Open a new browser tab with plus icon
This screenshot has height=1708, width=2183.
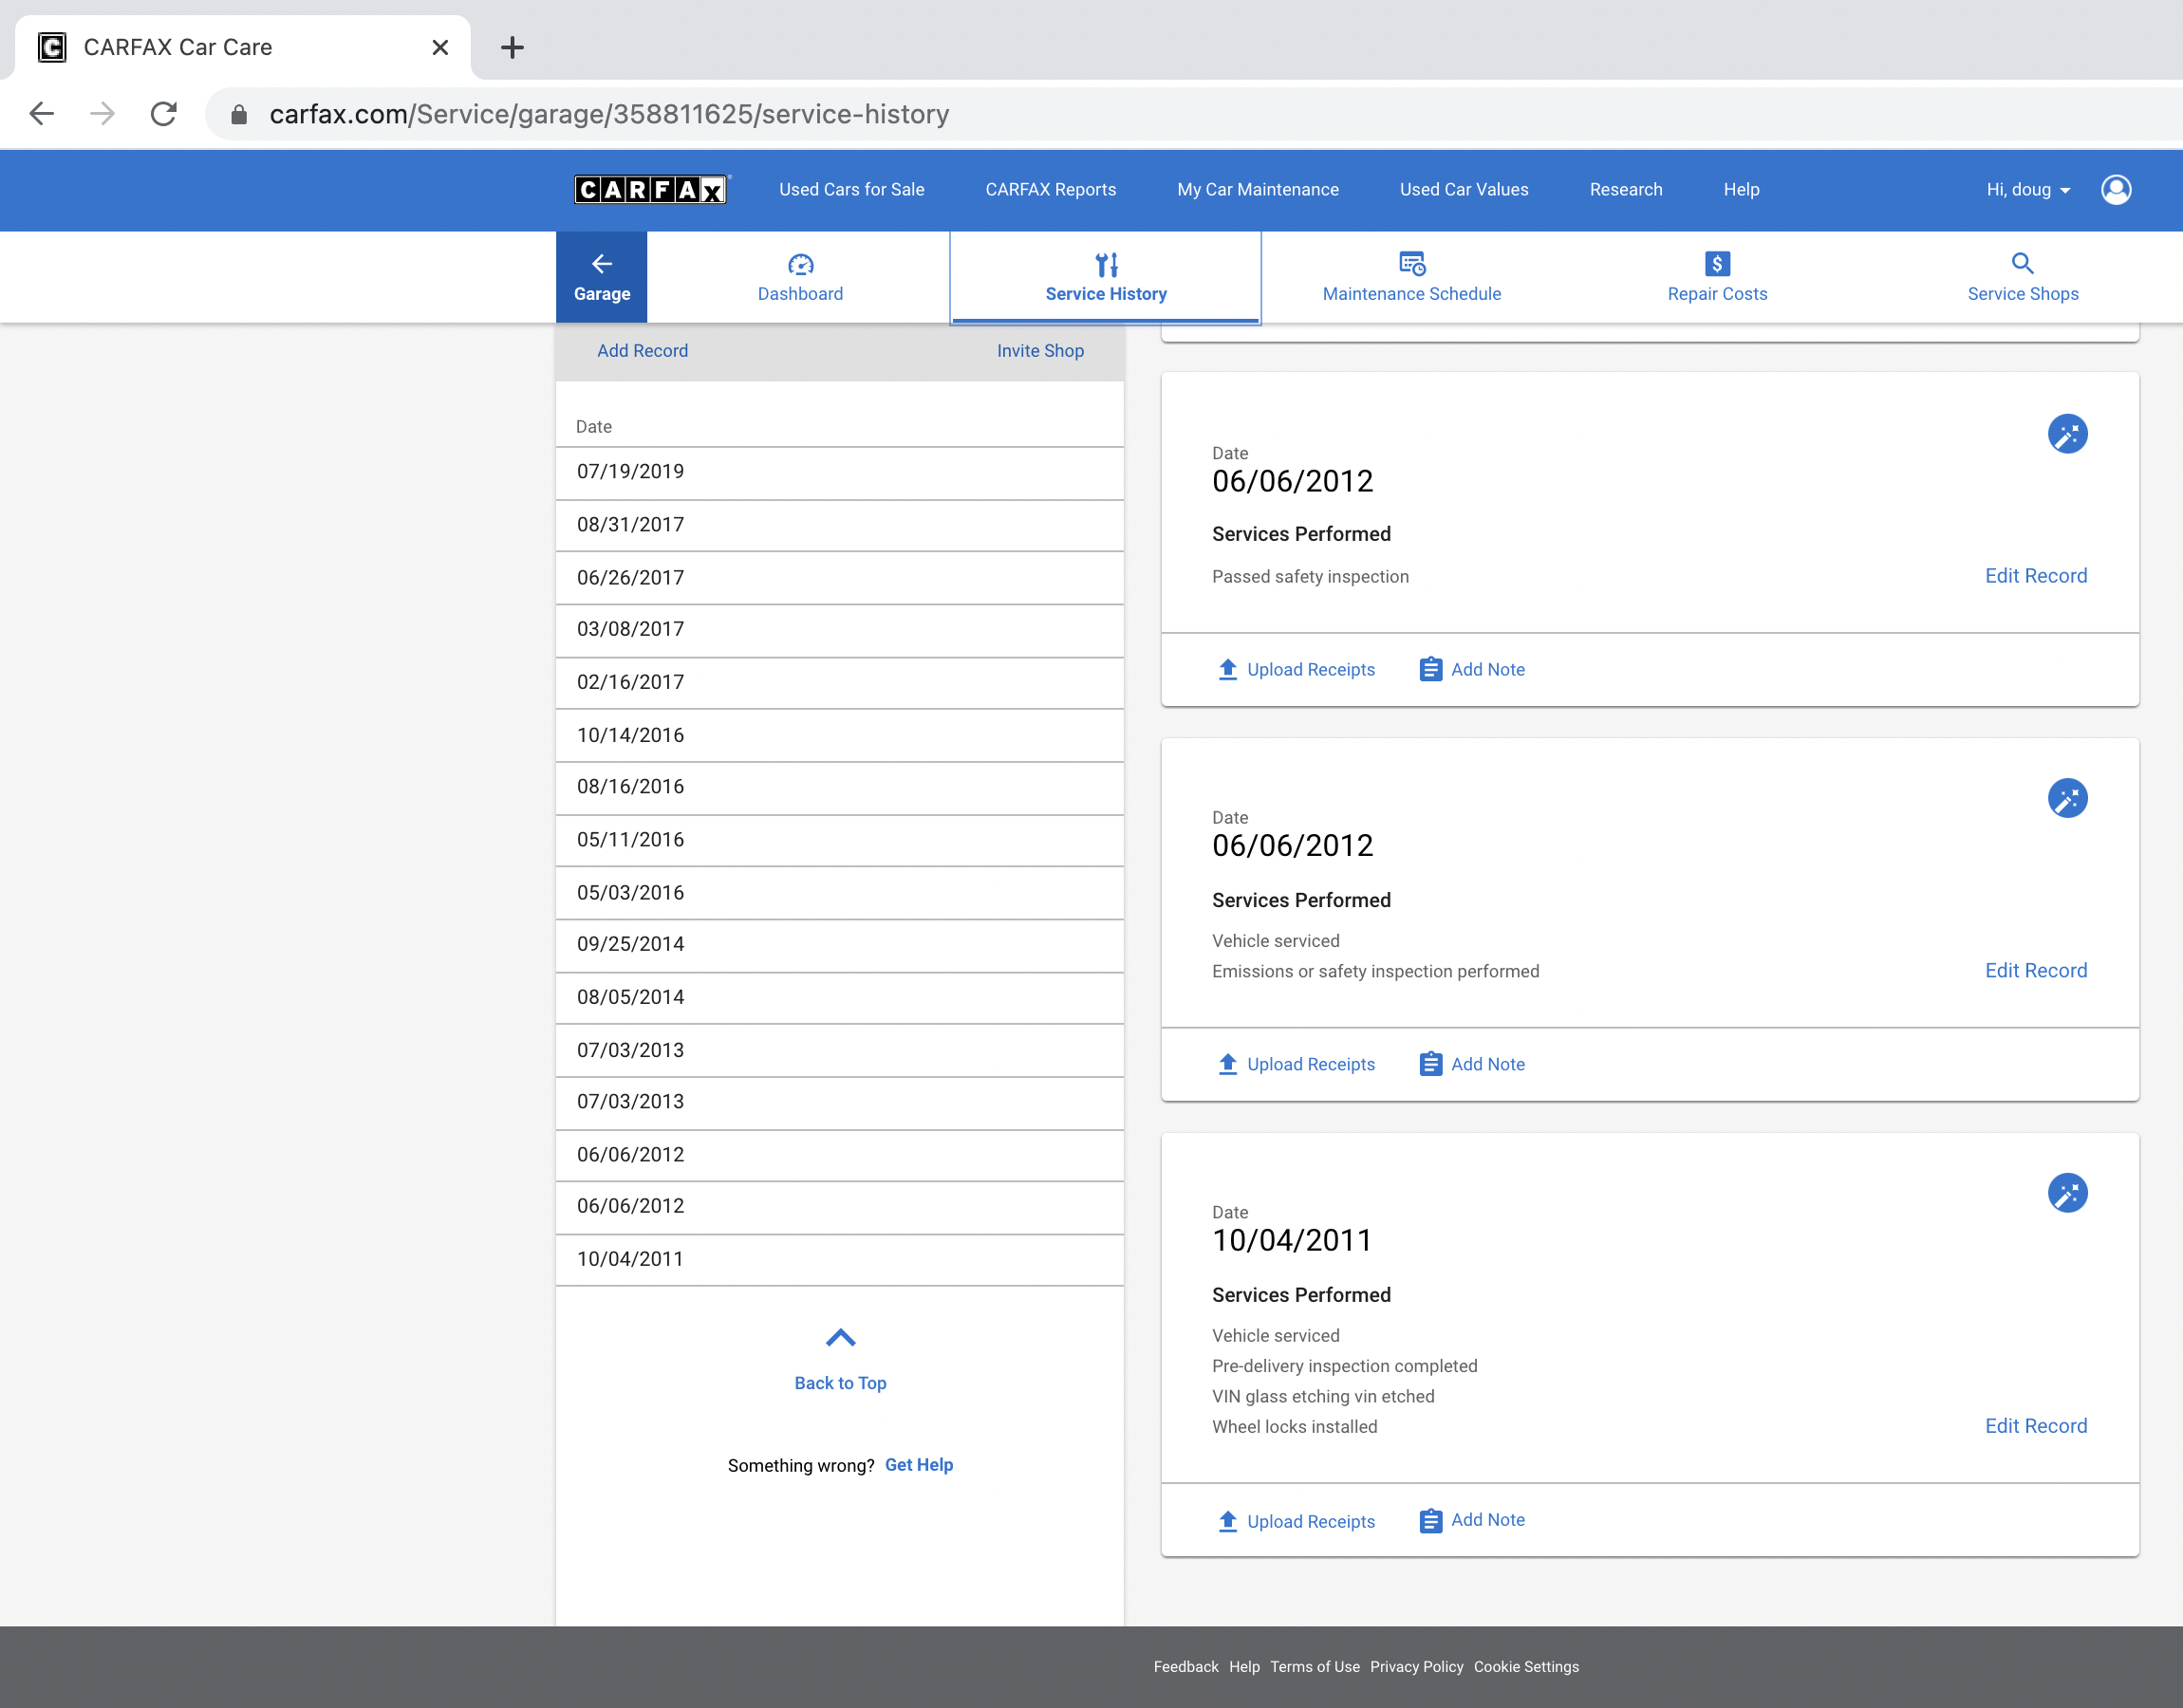512,47
